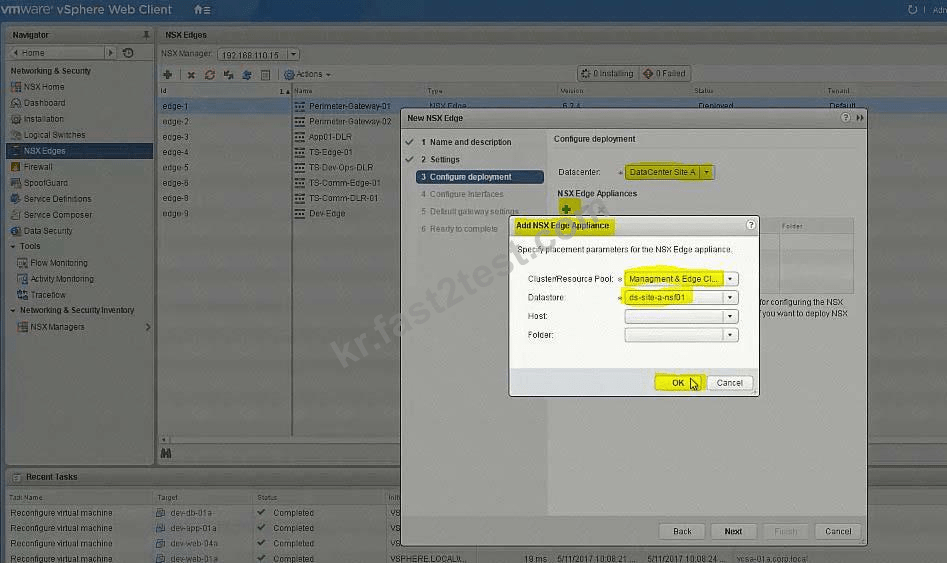Image resolution: width=947 pixels, height=563 pixels.
Task: Open the Cluster/Resource Pool dropdown
Action: (x=730, y=279)
